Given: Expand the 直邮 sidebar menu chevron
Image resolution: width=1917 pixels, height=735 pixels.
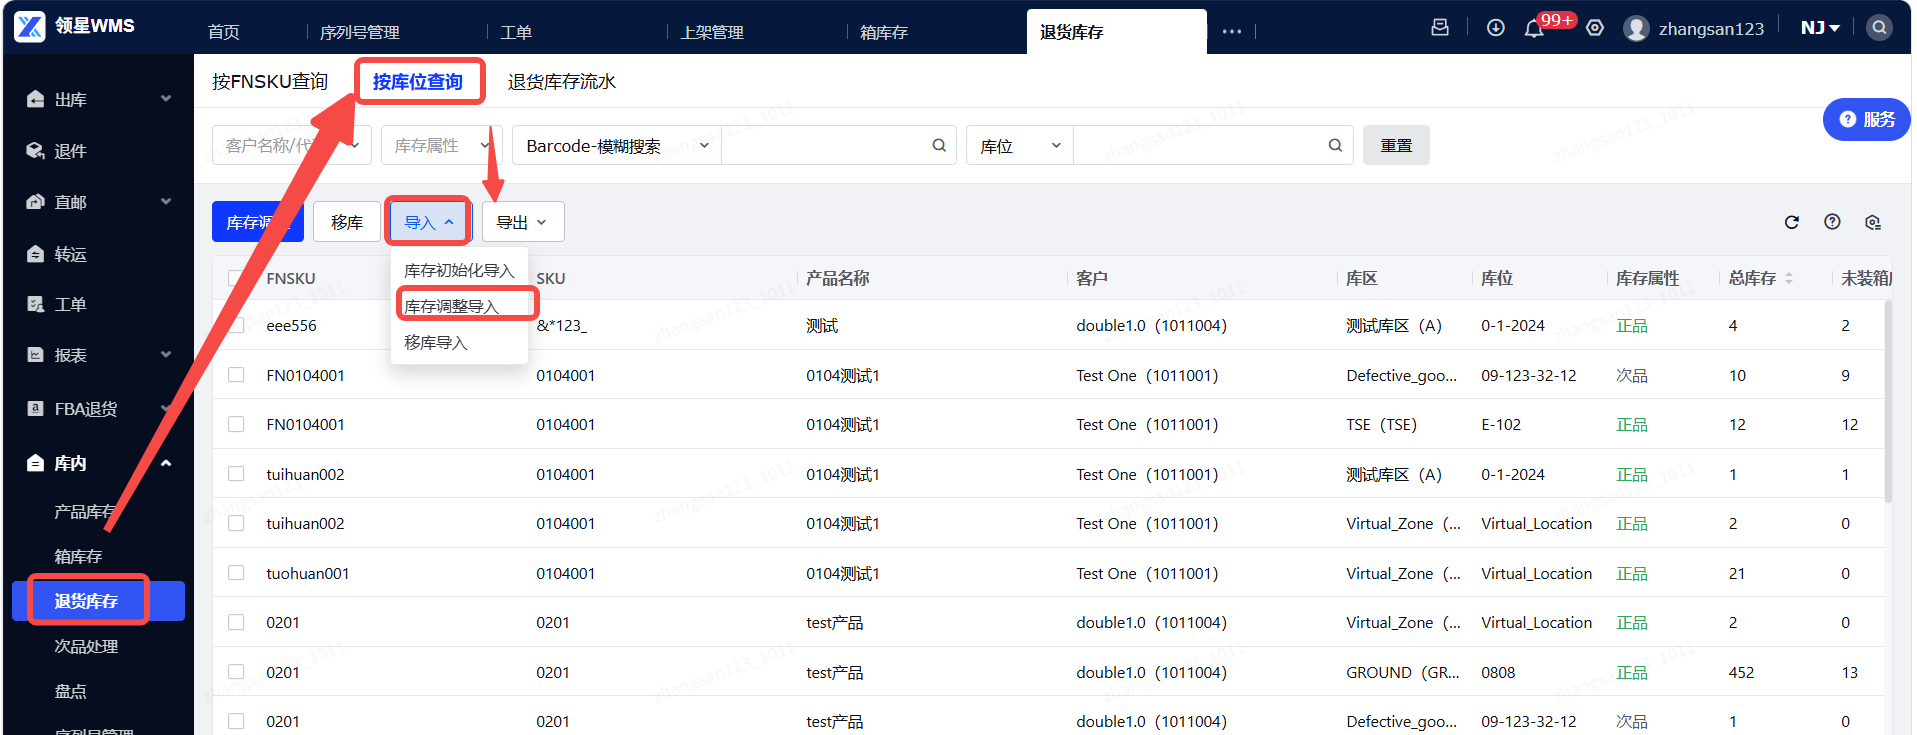Looking at the screenshot, I should (x=166, y=201).
